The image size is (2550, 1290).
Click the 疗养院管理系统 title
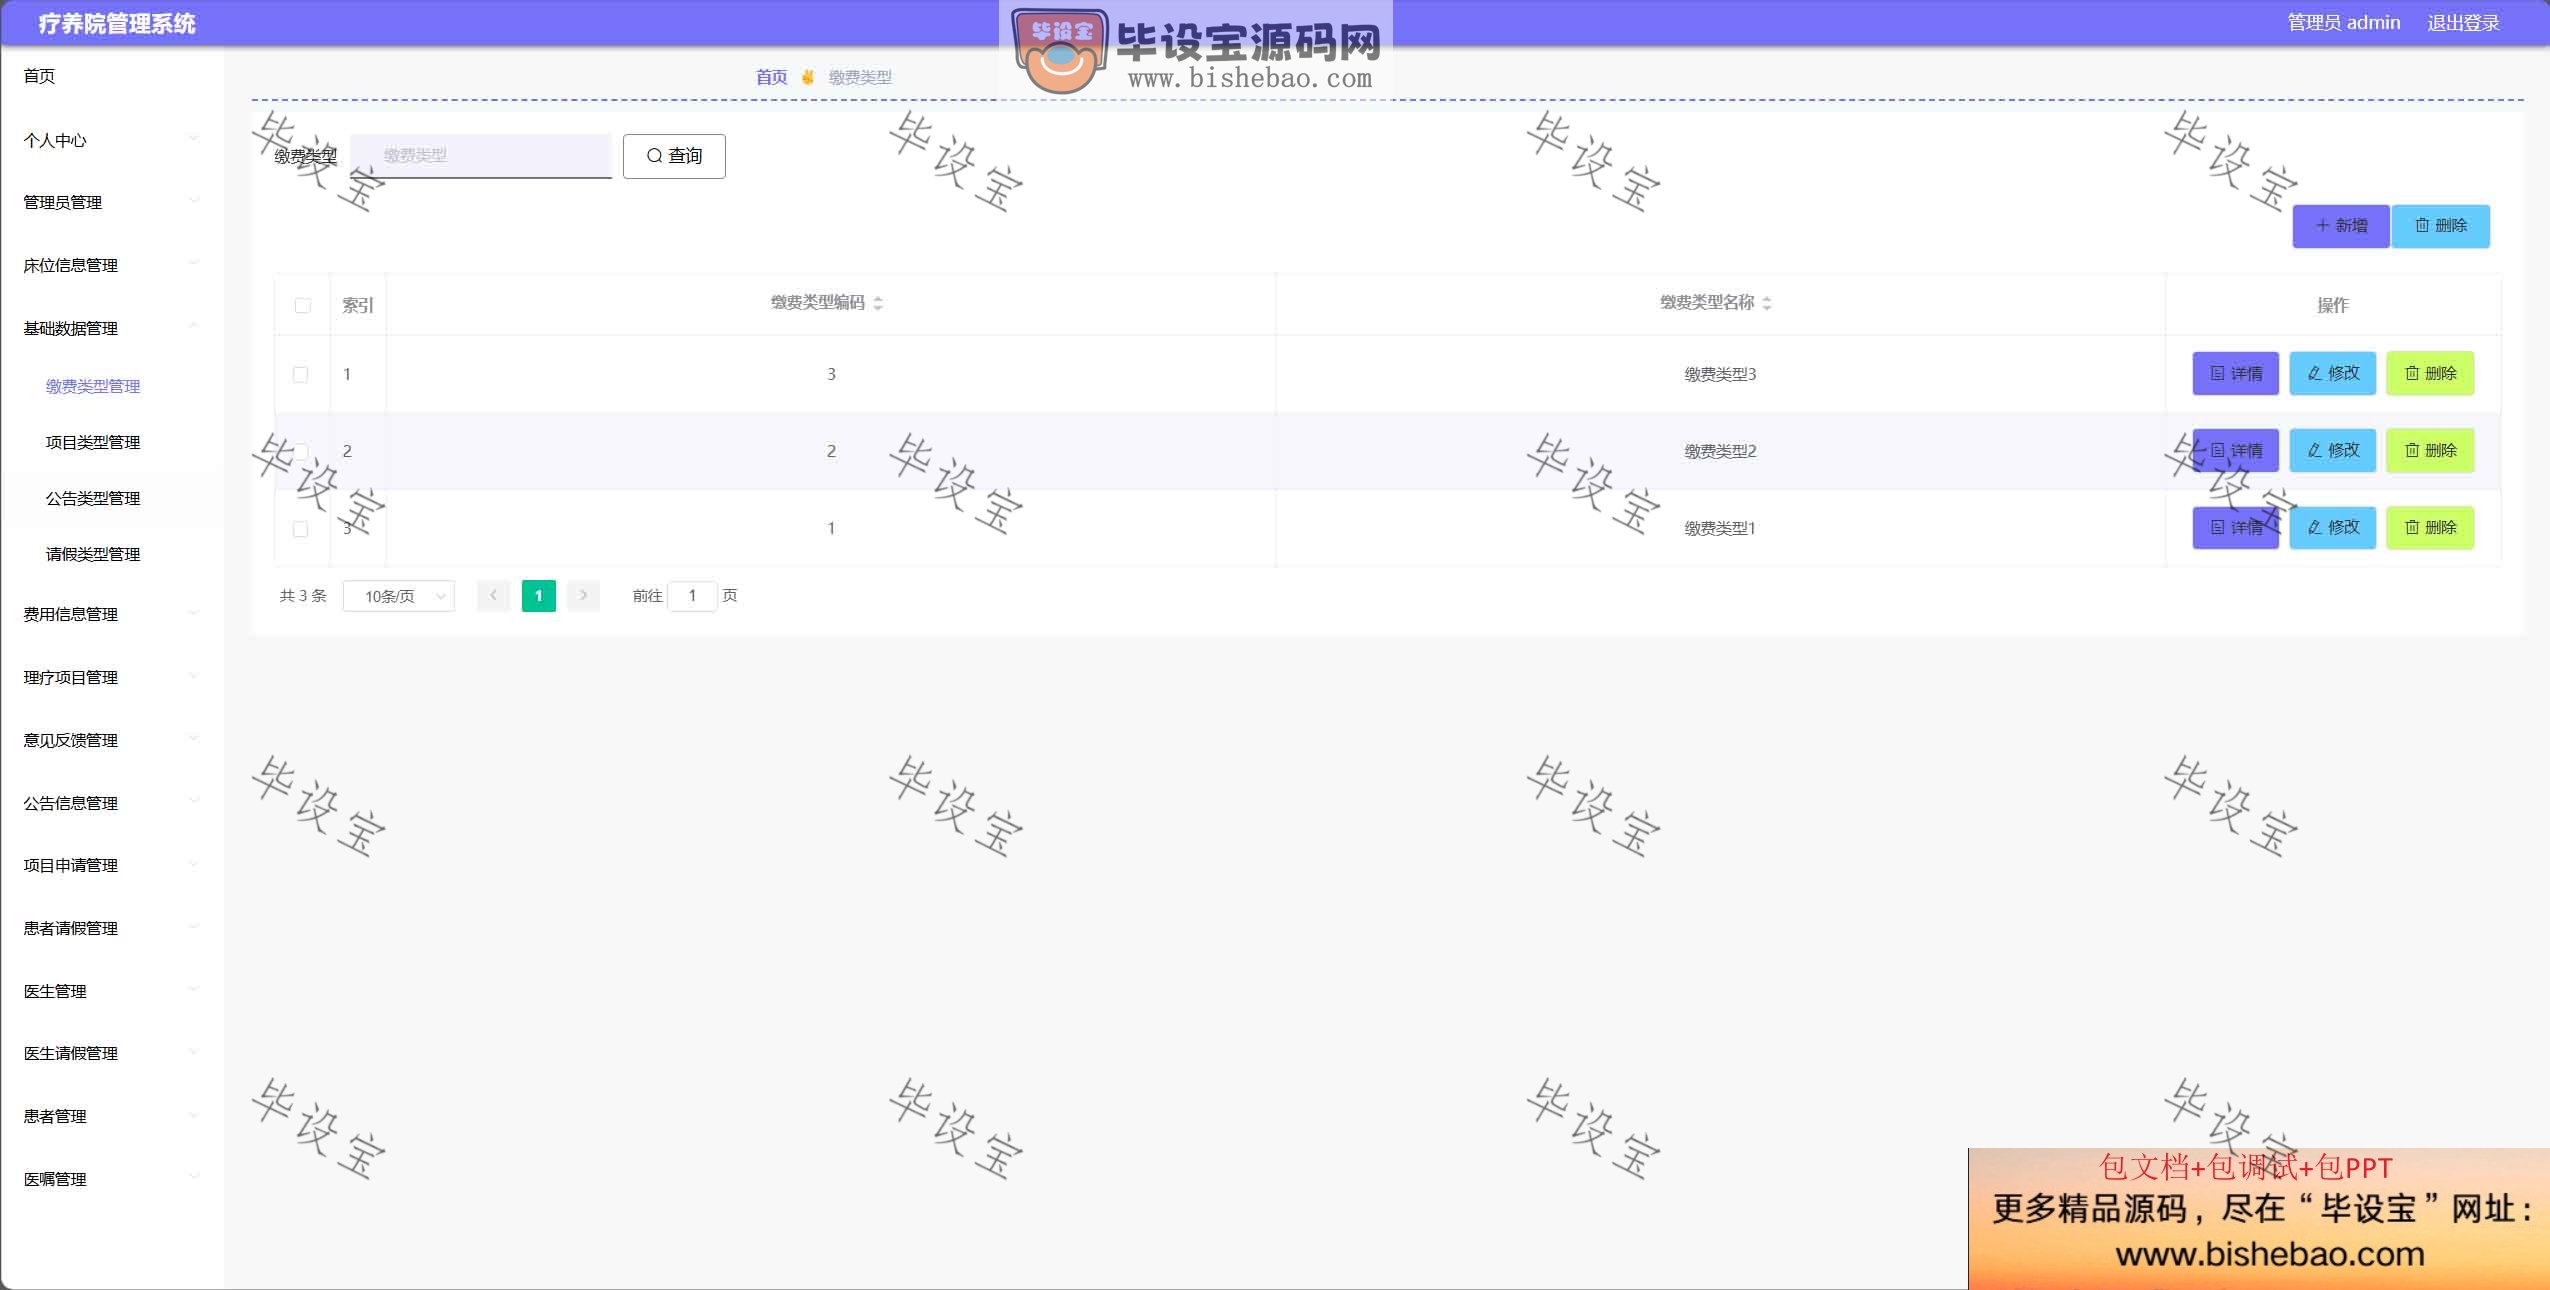117,24
